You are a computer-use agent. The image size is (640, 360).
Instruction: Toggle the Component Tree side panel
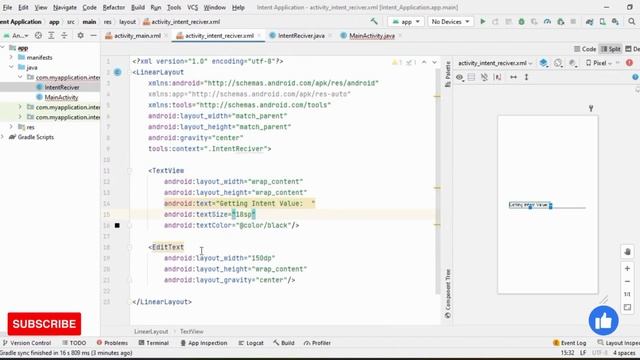tap(448, 293)
